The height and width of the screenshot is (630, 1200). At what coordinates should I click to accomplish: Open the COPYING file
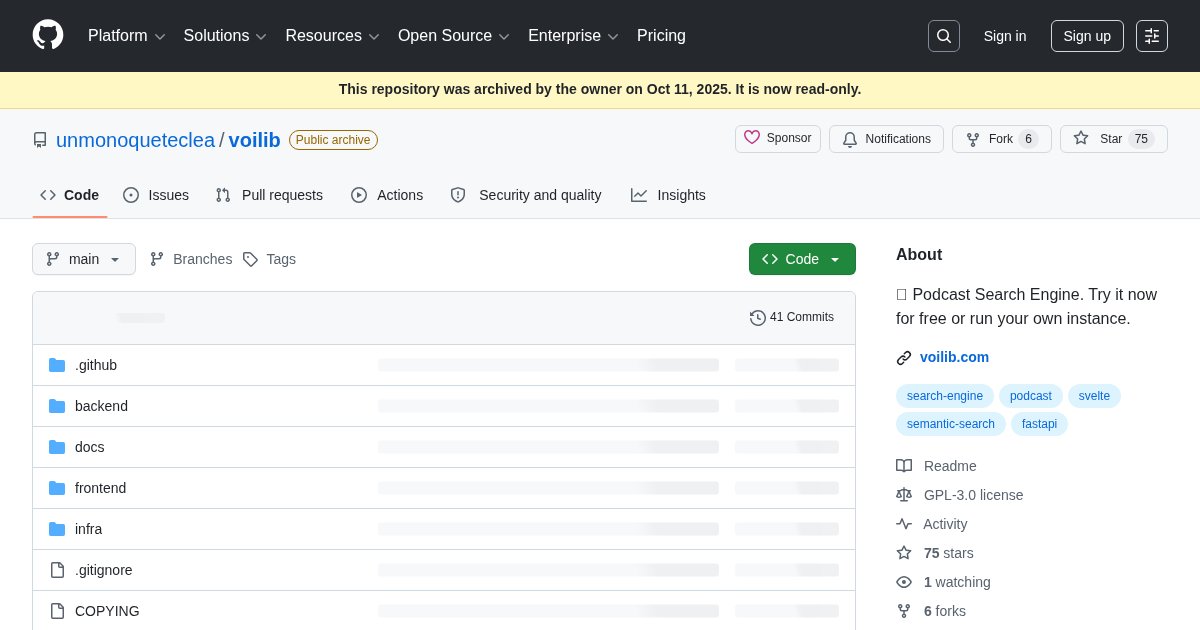pos(107,611)
